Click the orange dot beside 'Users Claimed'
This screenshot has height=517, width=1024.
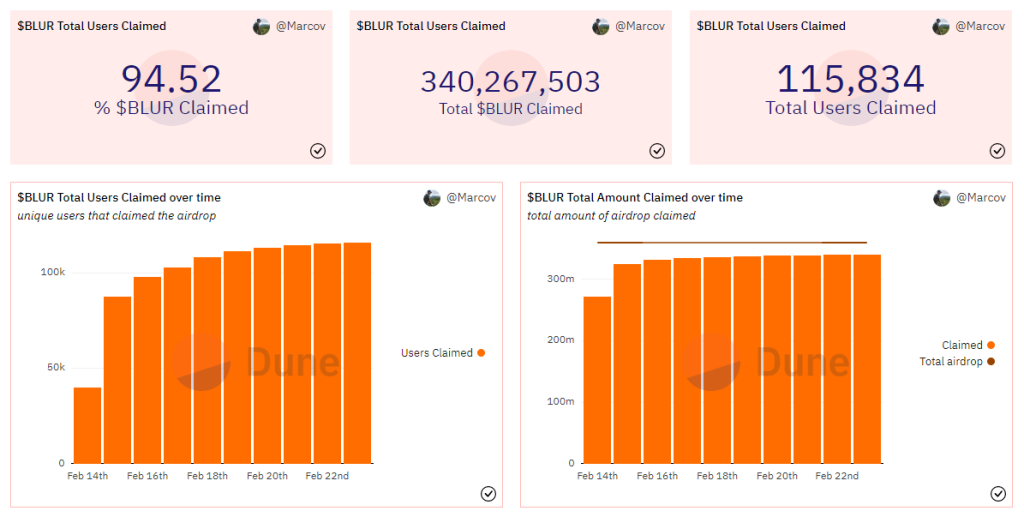[x=481, y=352]
